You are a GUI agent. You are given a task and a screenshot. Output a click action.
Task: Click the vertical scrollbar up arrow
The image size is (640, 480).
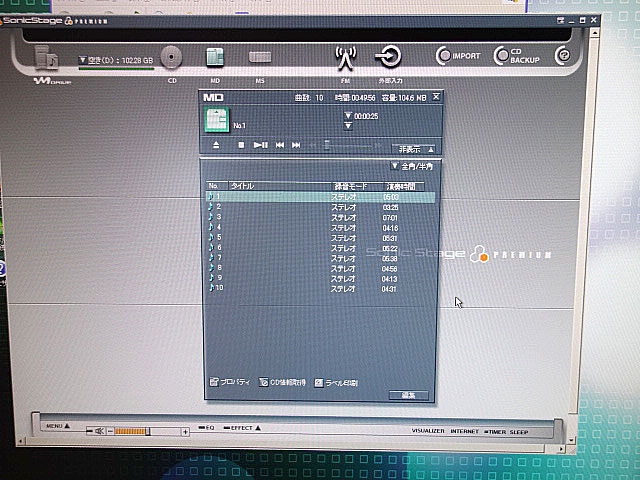click(x=595, y=32)
